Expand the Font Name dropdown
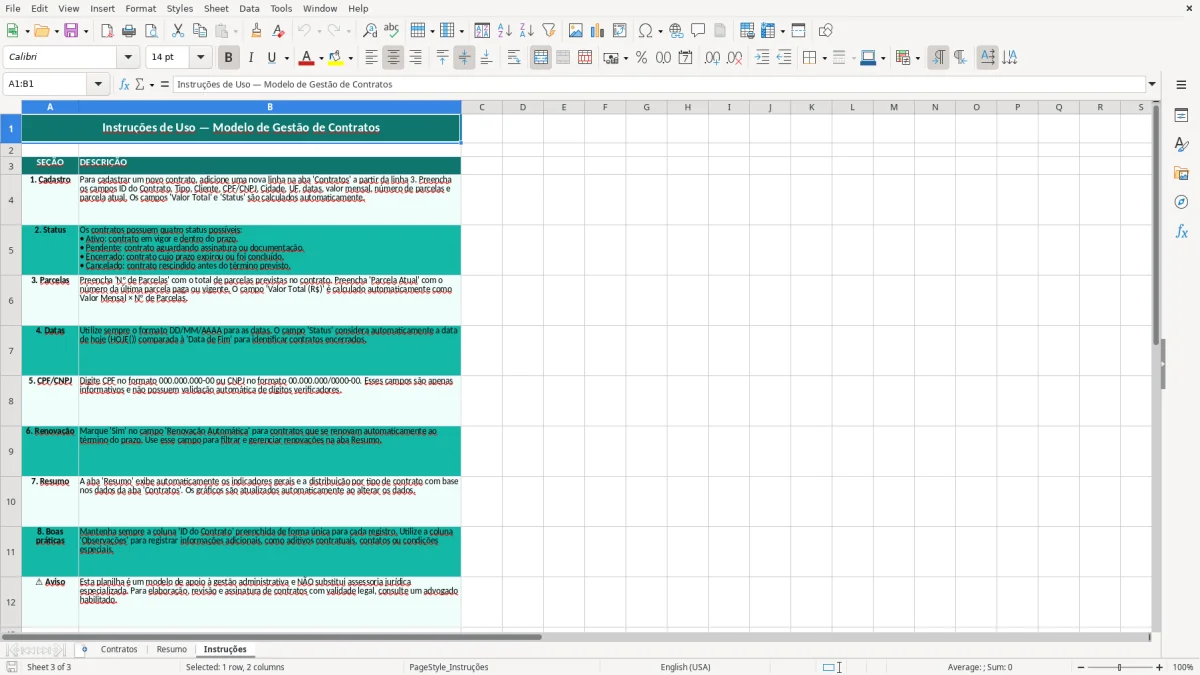The width and height of the screenshot is (1200, 675). tap(126, 58)
